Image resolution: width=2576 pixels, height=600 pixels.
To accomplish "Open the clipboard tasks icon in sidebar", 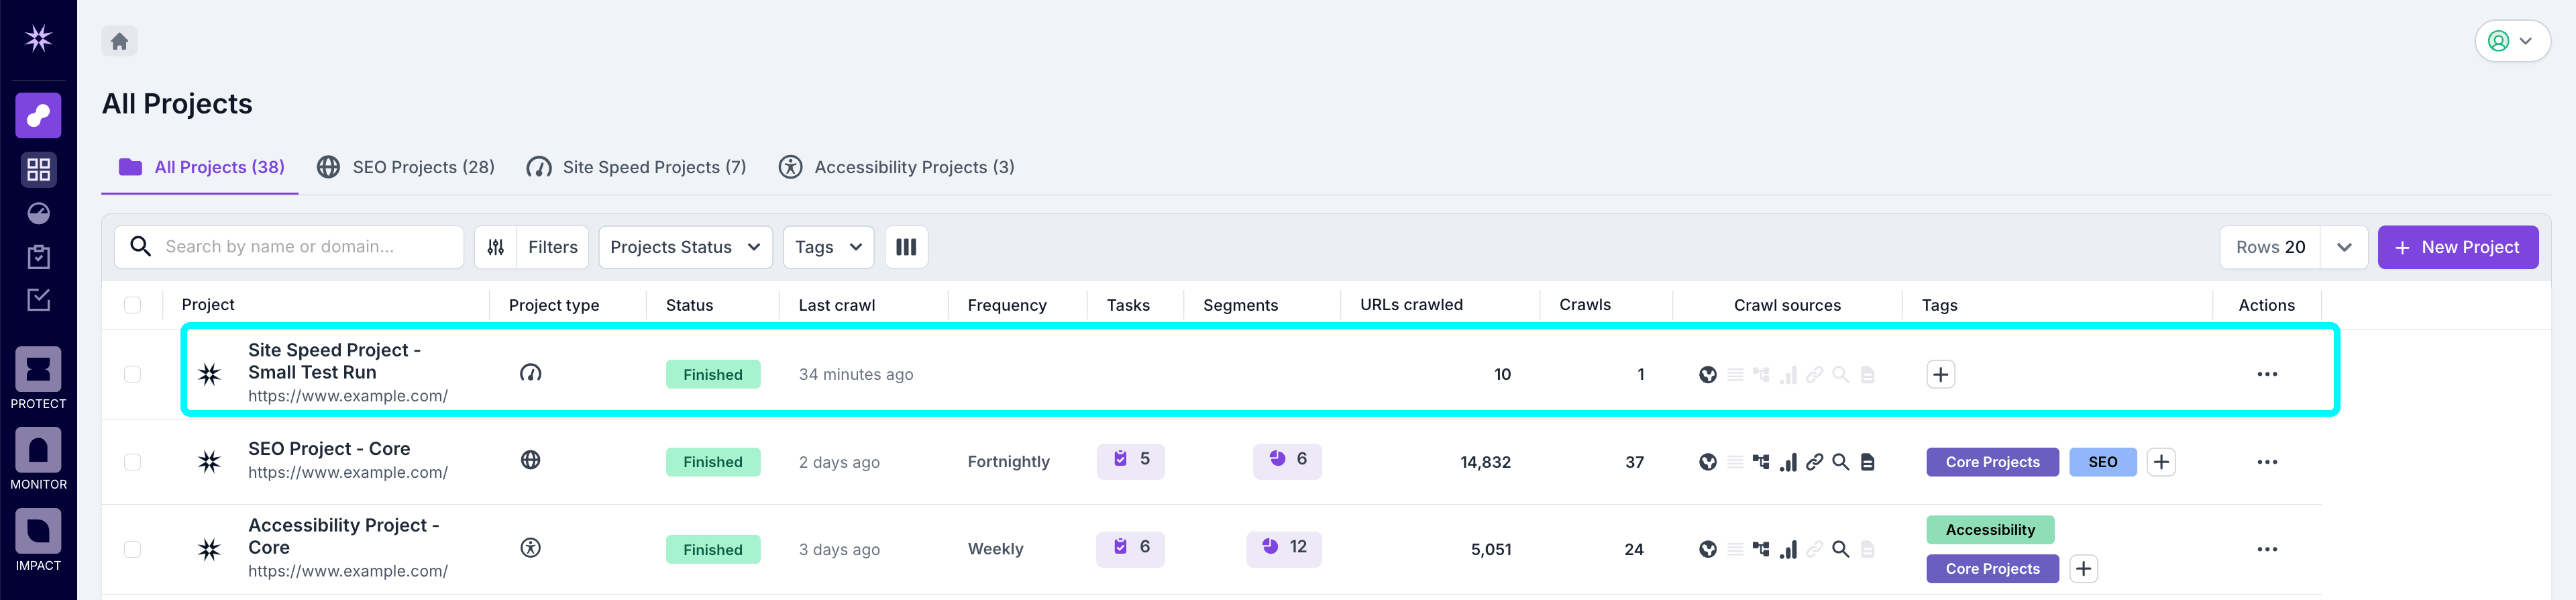I will tap(38, 257).
